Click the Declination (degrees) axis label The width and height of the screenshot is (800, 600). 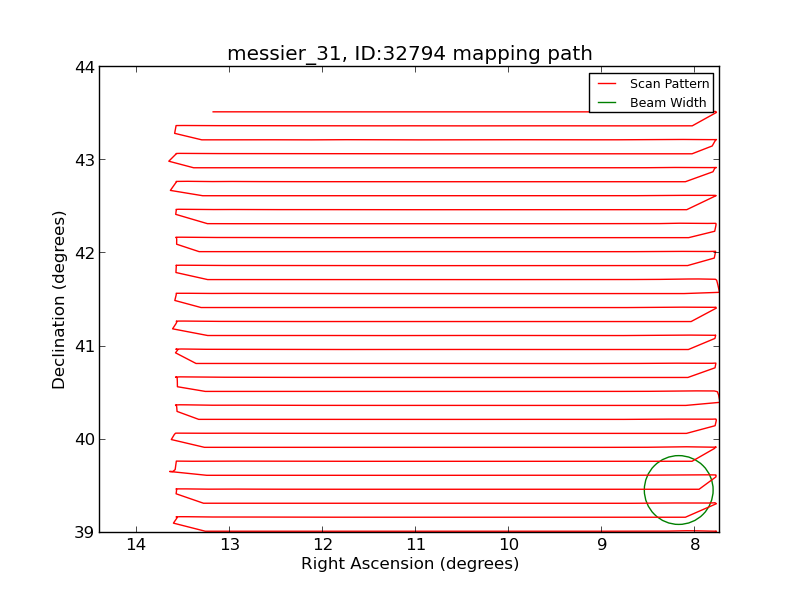coord(60,299)
